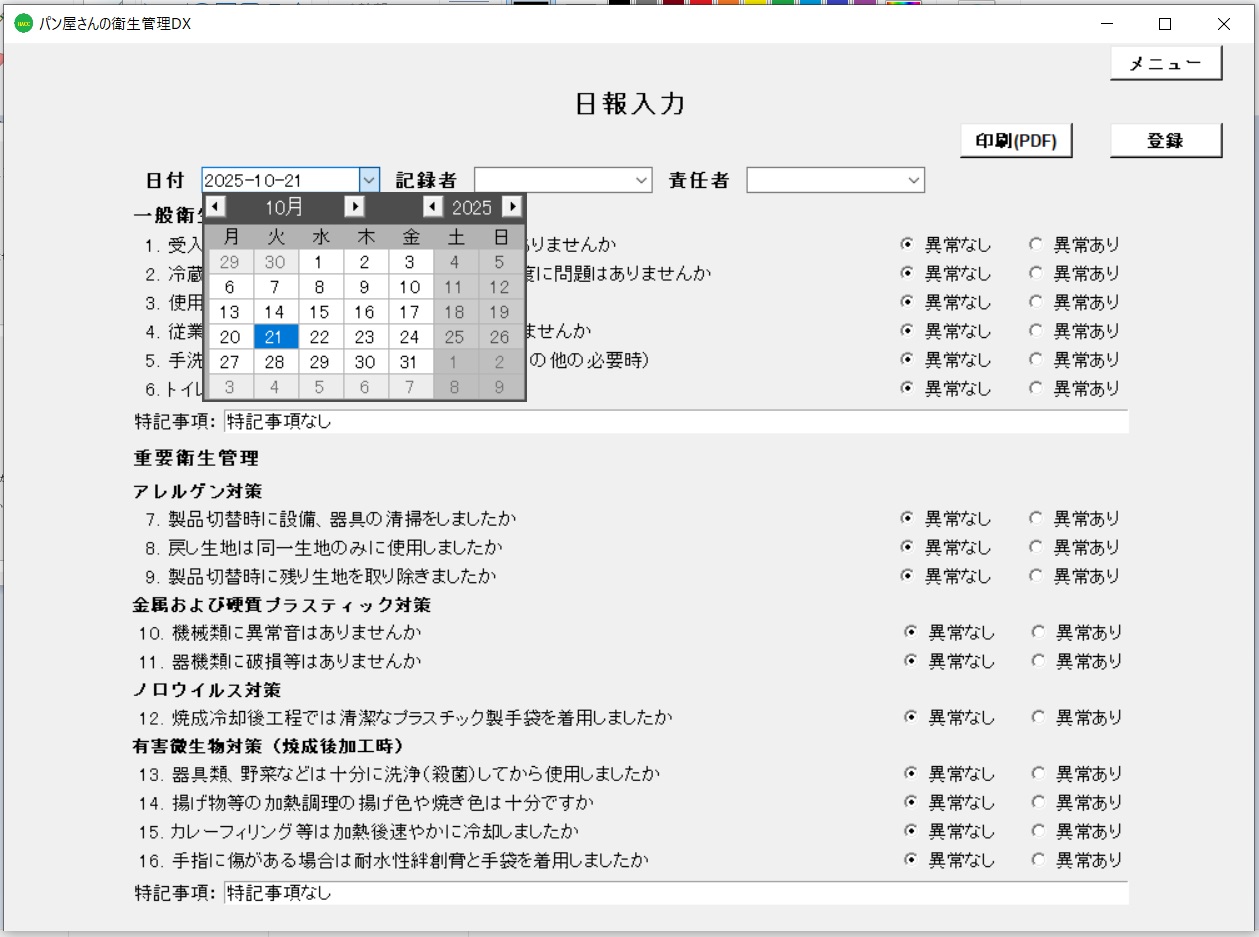This screenshot has height=937, width=1259.
Task: Click previous year arrow in calendar
Action: pyautogui.click(x=432, y=207)
